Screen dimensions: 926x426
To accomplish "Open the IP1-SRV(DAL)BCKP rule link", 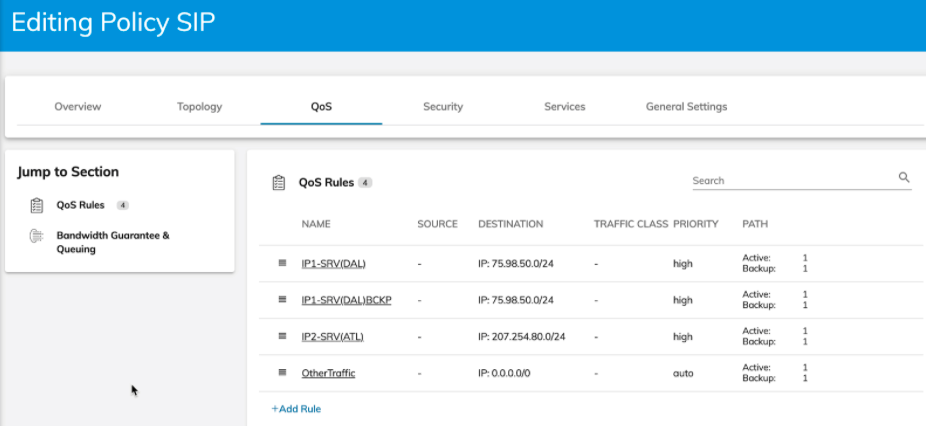I will pyautogui.click(x=347, y=300).
